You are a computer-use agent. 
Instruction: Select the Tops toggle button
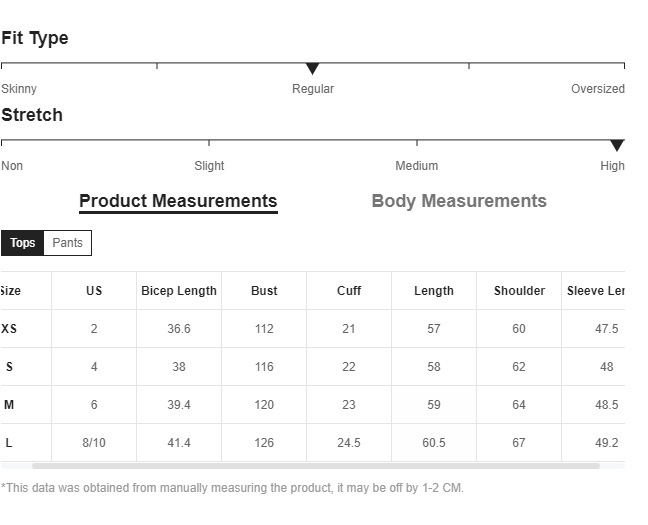click(x=23, y=243)
